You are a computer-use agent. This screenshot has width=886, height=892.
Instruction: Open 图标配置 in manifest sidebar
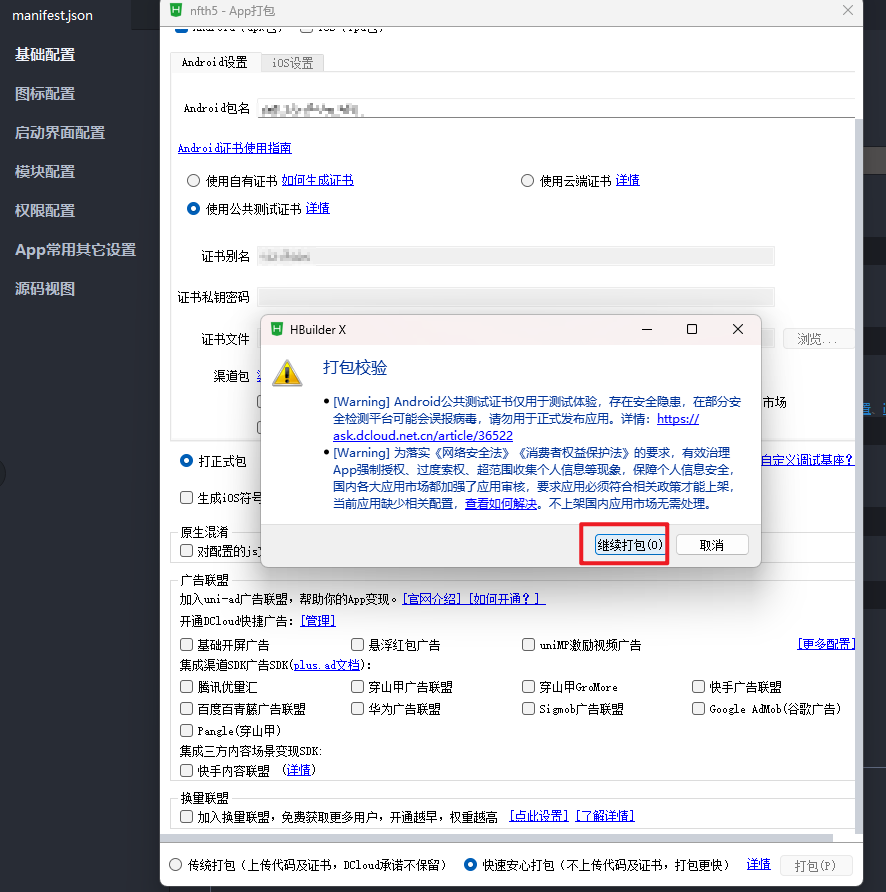(x=45, y=94)
